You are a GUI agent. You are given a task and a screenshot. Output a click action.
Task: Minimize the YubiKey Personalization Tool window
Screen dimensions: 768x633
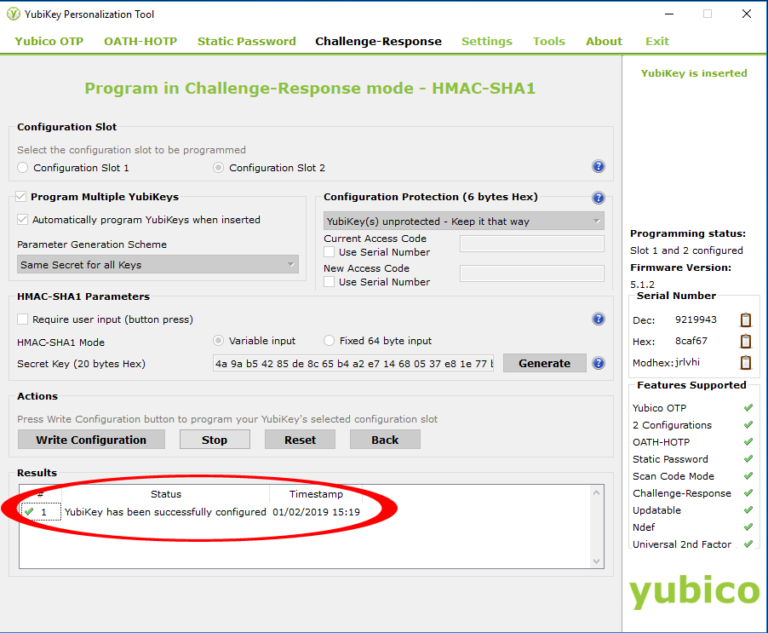[669, 14]
